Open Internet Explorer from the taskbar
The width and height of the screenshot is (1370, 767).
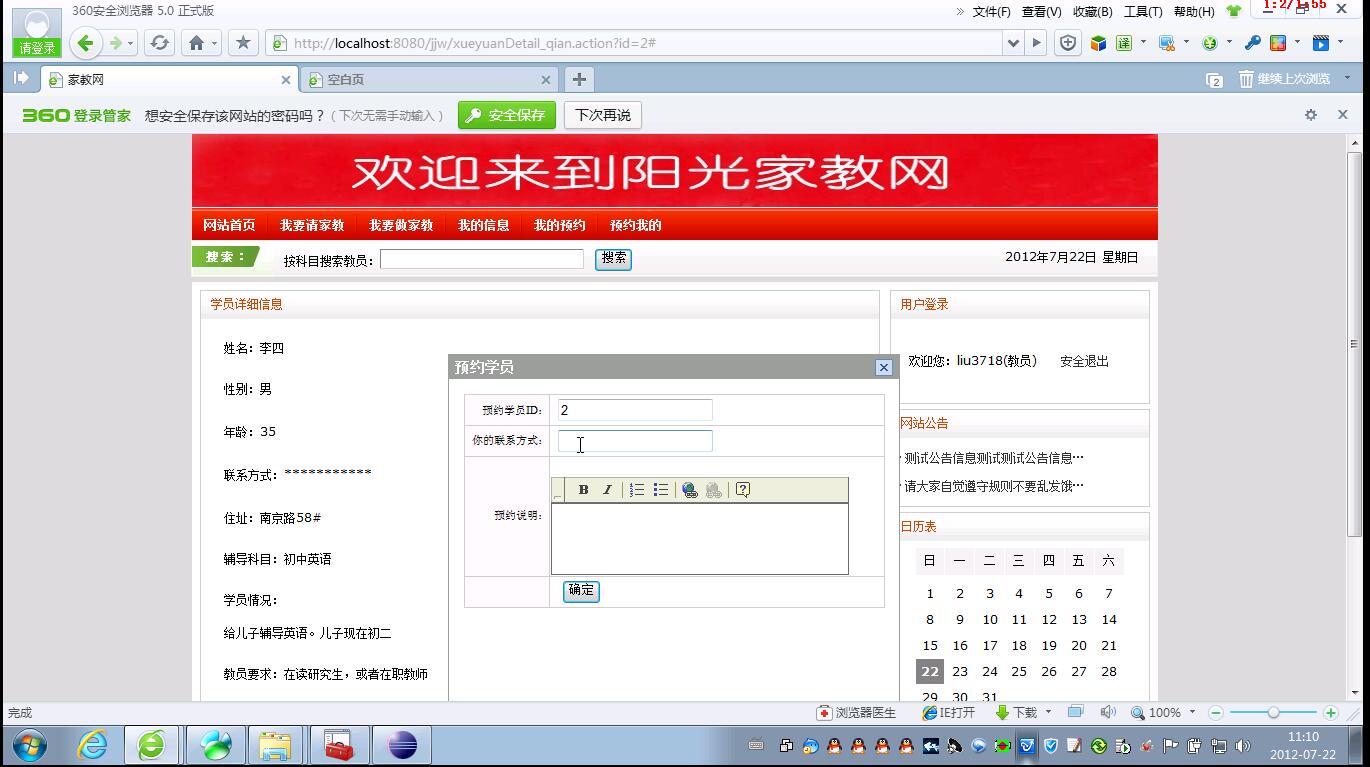pos(92,745)
